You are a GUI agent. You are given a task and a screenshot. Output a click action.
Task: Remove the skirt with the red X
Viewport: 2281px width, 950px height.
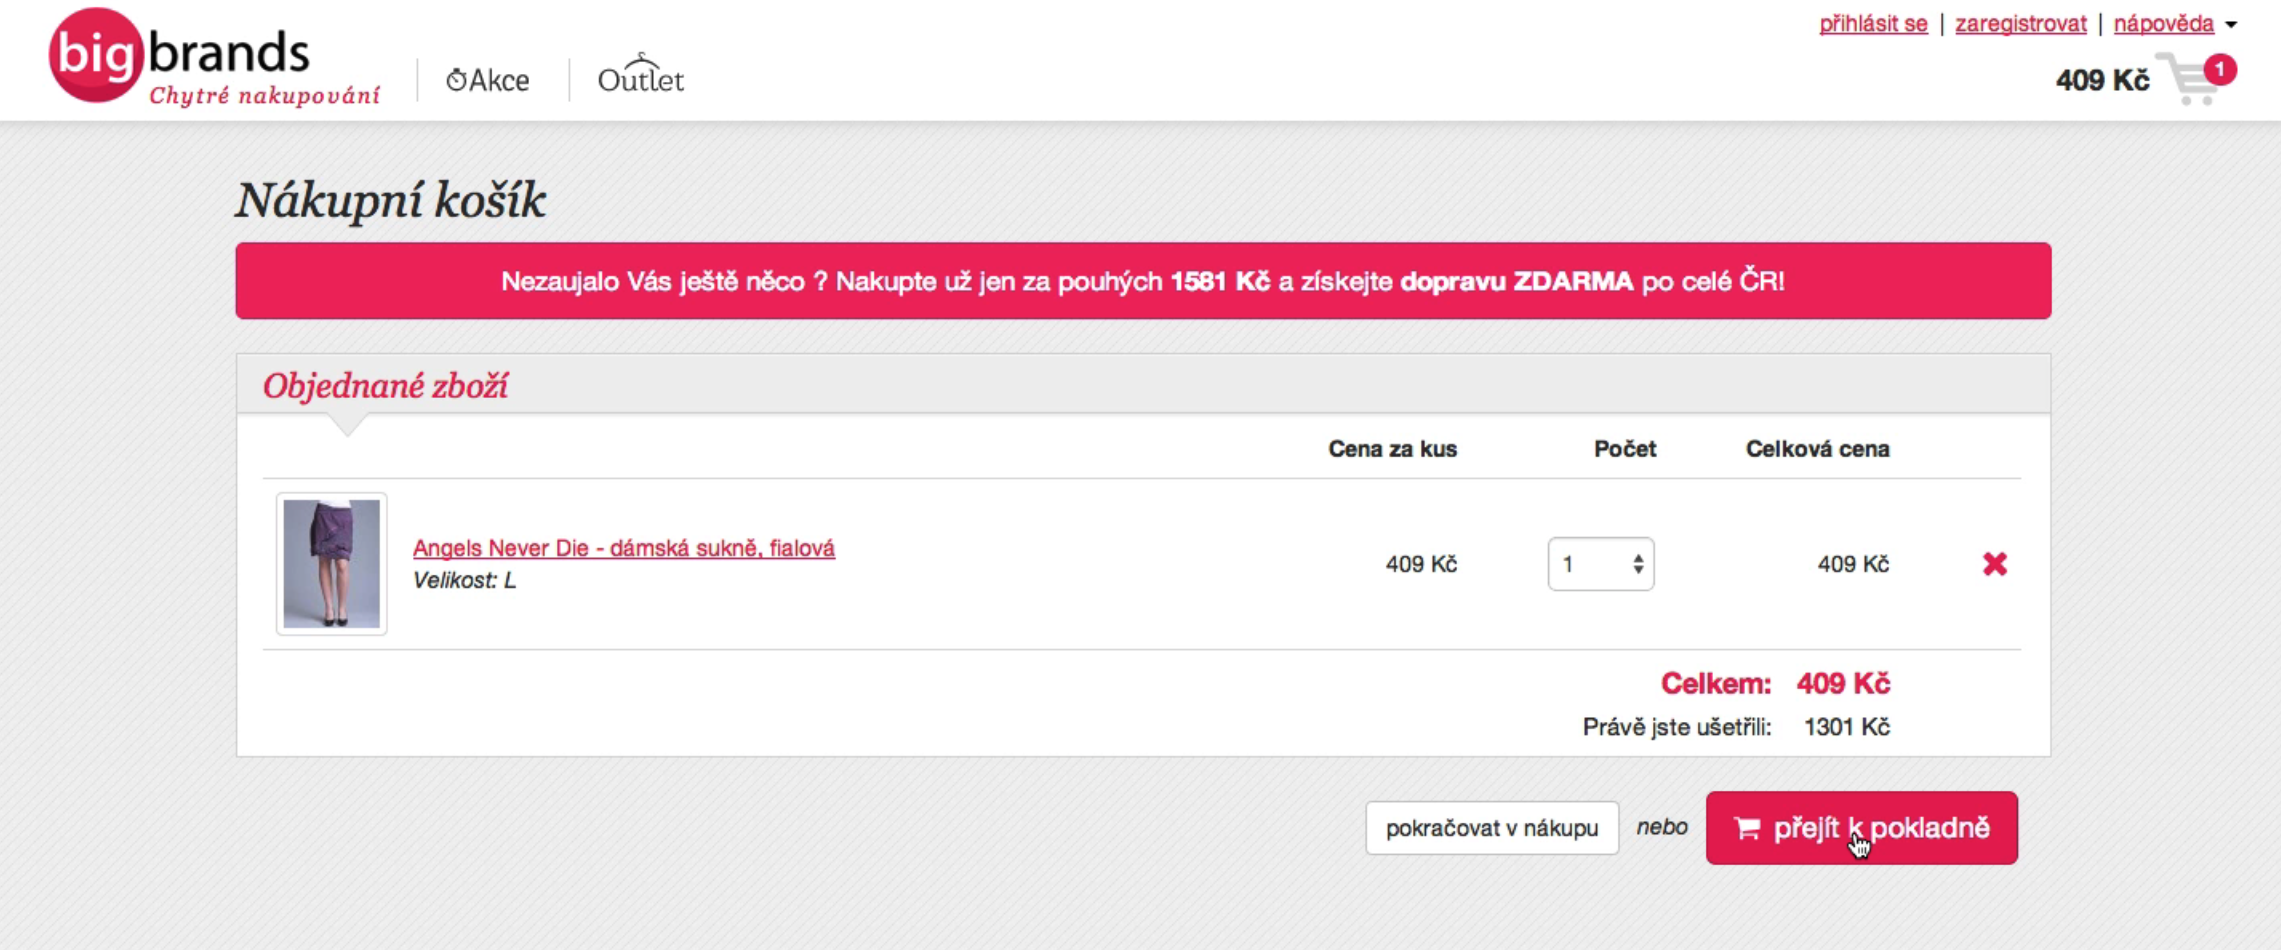pyautogui.click(x=1995, y=564)
